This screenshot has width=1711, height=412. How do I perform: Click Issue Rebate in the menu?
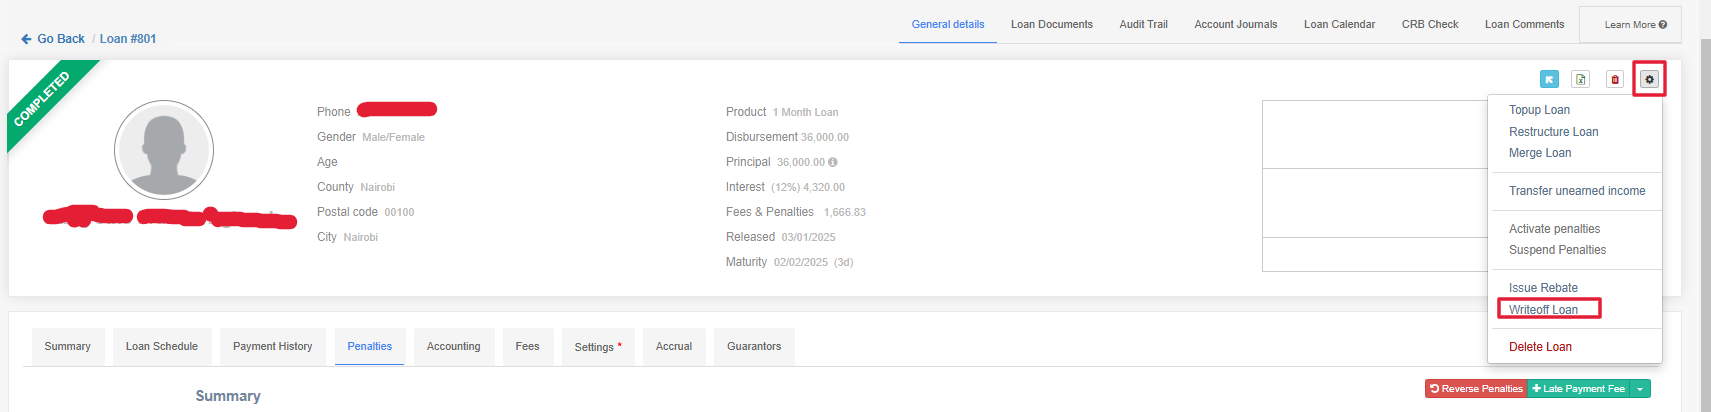coord(1543,288)
